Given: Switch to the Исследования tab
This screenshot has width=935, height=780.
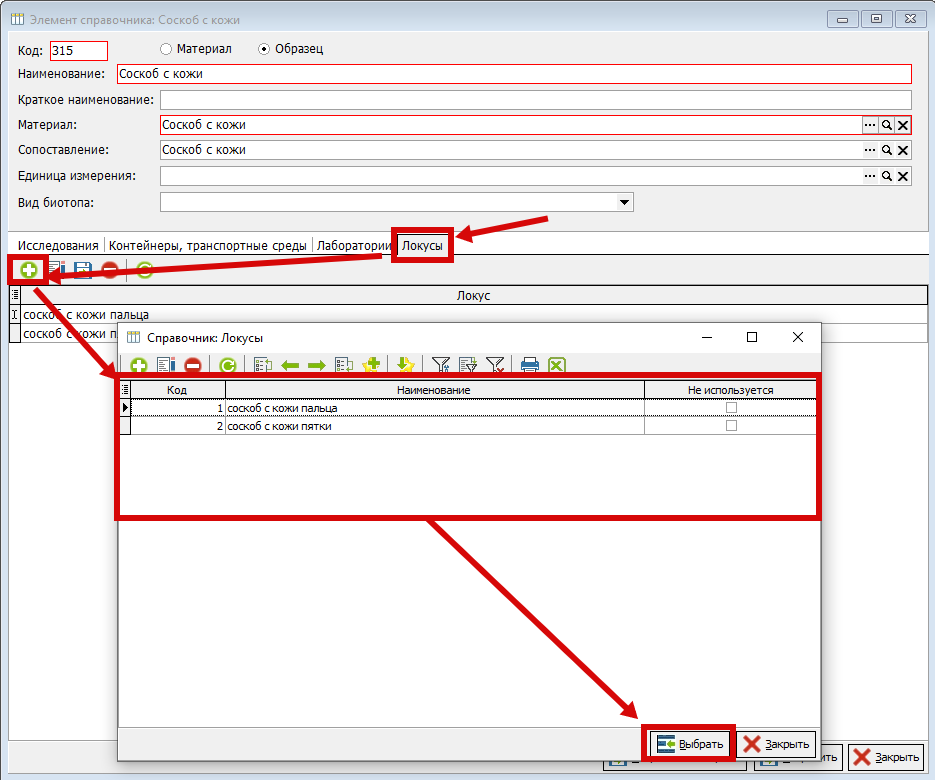Looking at the screenshot, I should pos(58,245).
